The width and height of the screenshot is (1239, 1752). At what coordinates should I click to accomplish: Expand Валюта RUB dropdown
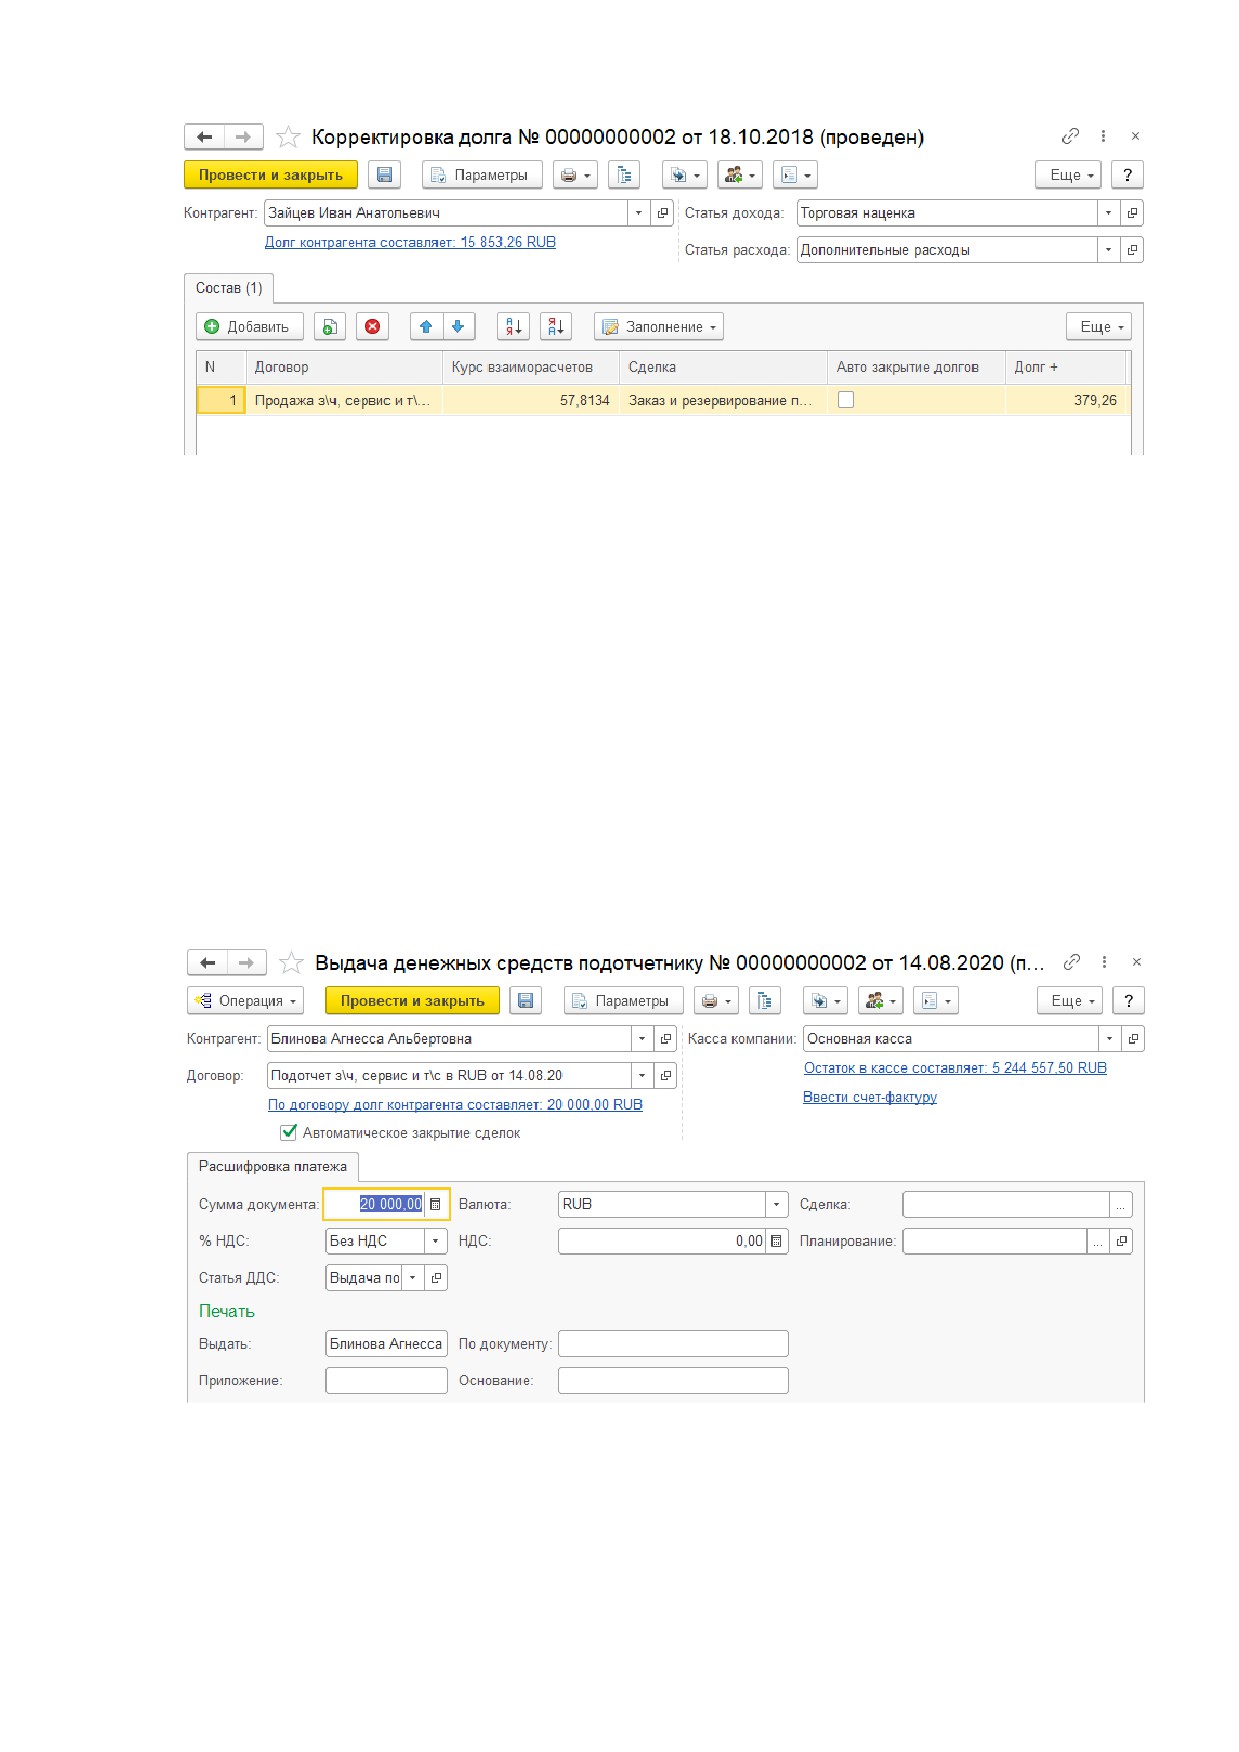pyautogui.click(x=777, y=1204)
